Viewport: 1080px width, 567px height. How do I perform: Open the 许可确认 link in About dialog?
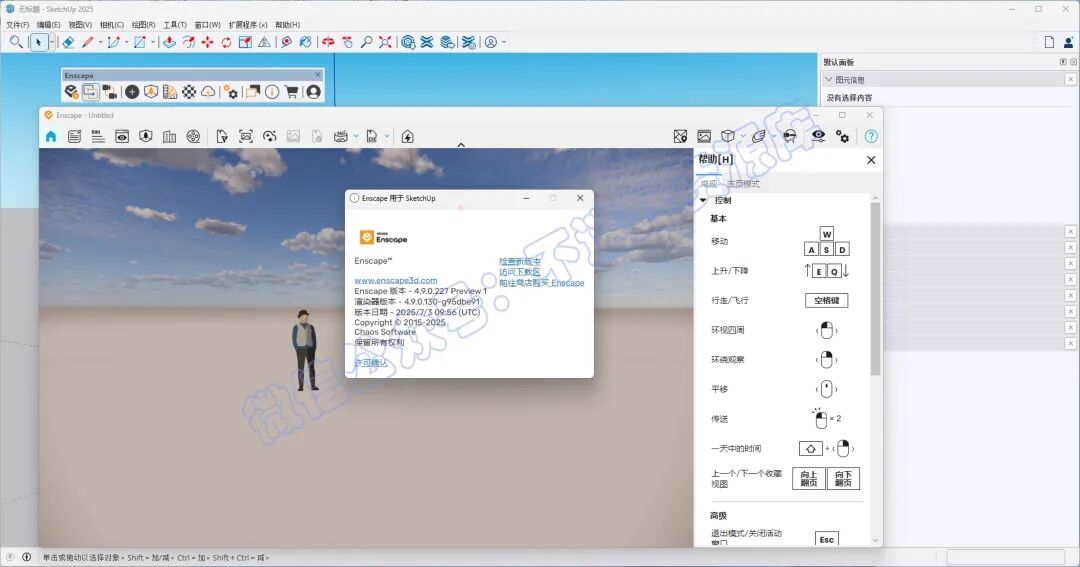pos(371,362)
